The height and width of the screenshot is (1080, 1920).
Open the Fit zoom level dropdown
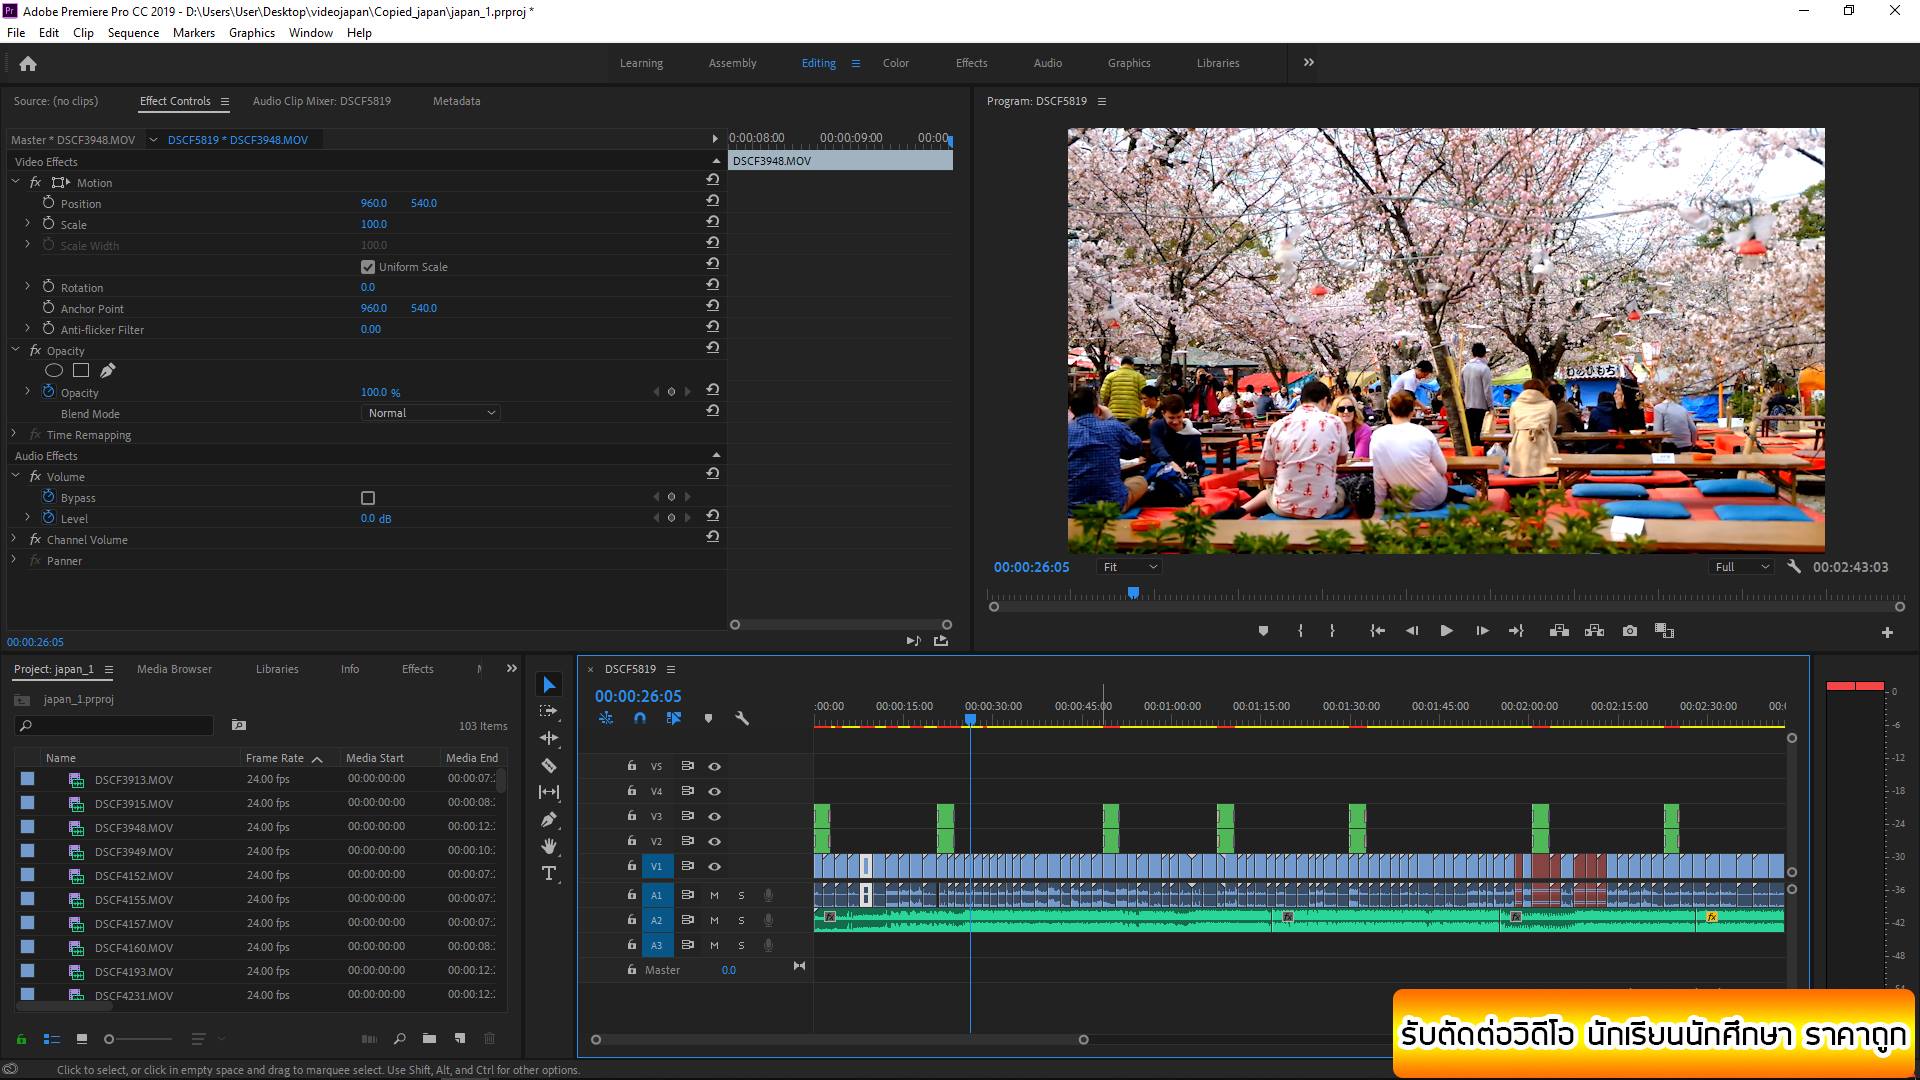[1129, 567]
